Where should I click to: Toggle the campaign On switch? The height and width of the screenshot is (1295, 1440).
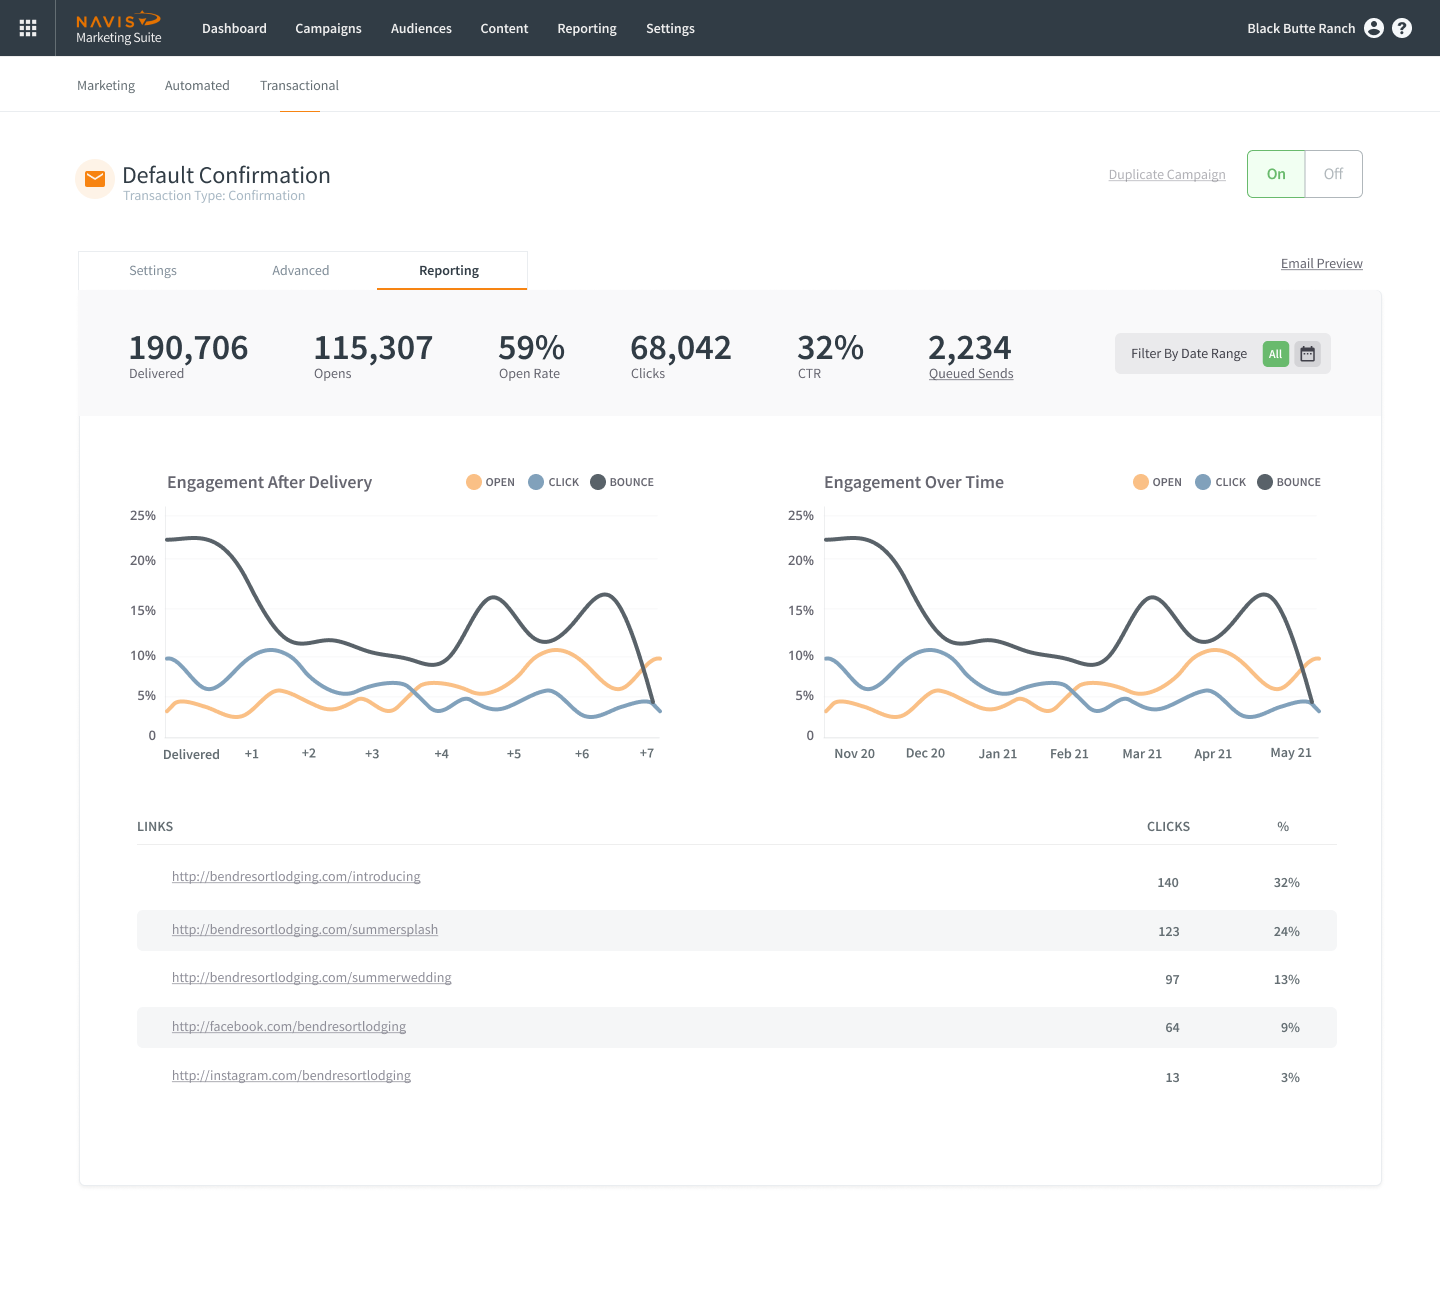click(1276, 174)
